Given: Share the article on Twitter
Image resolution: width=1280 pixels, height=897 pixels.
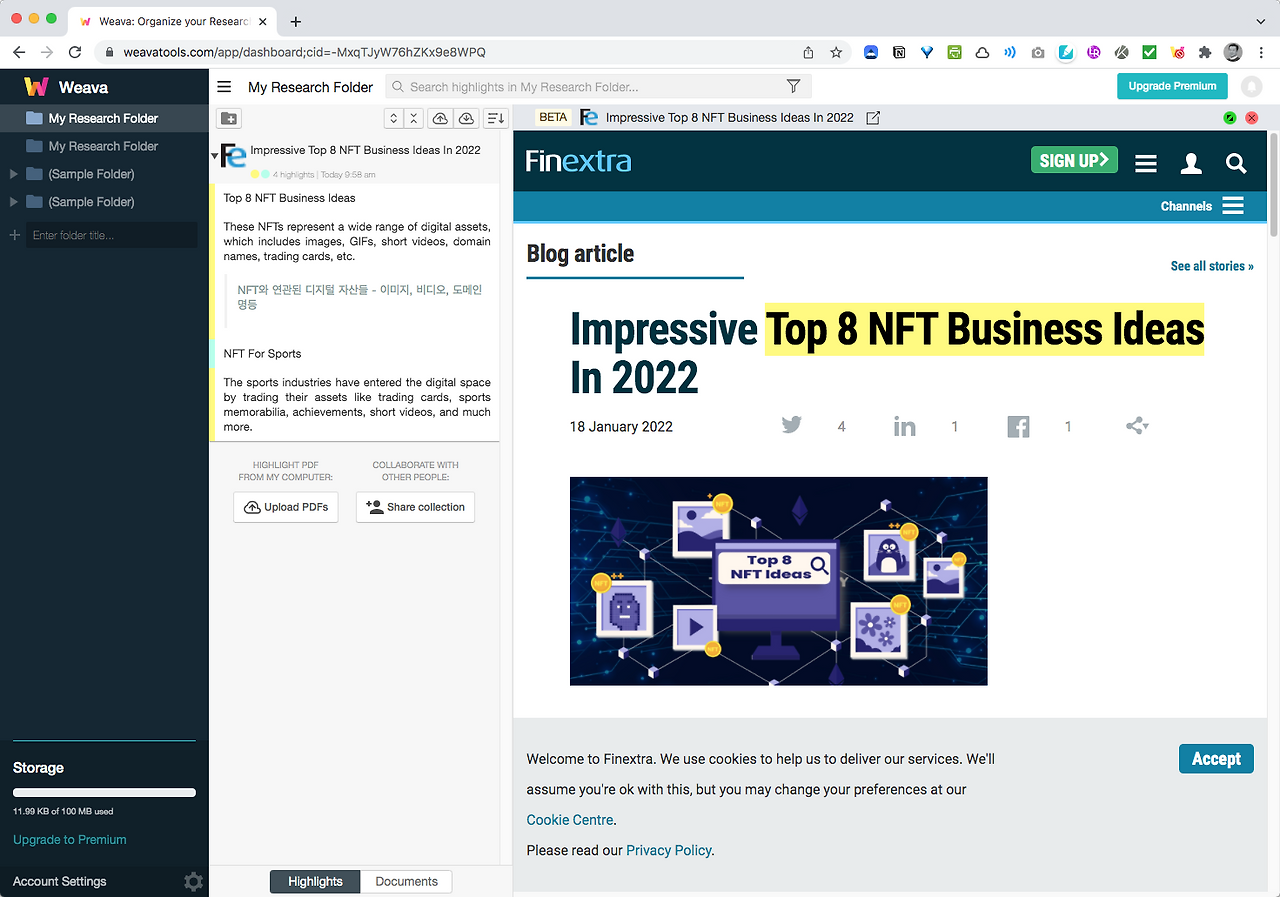Looking at the screenshot, I should (x=792, y=425).
